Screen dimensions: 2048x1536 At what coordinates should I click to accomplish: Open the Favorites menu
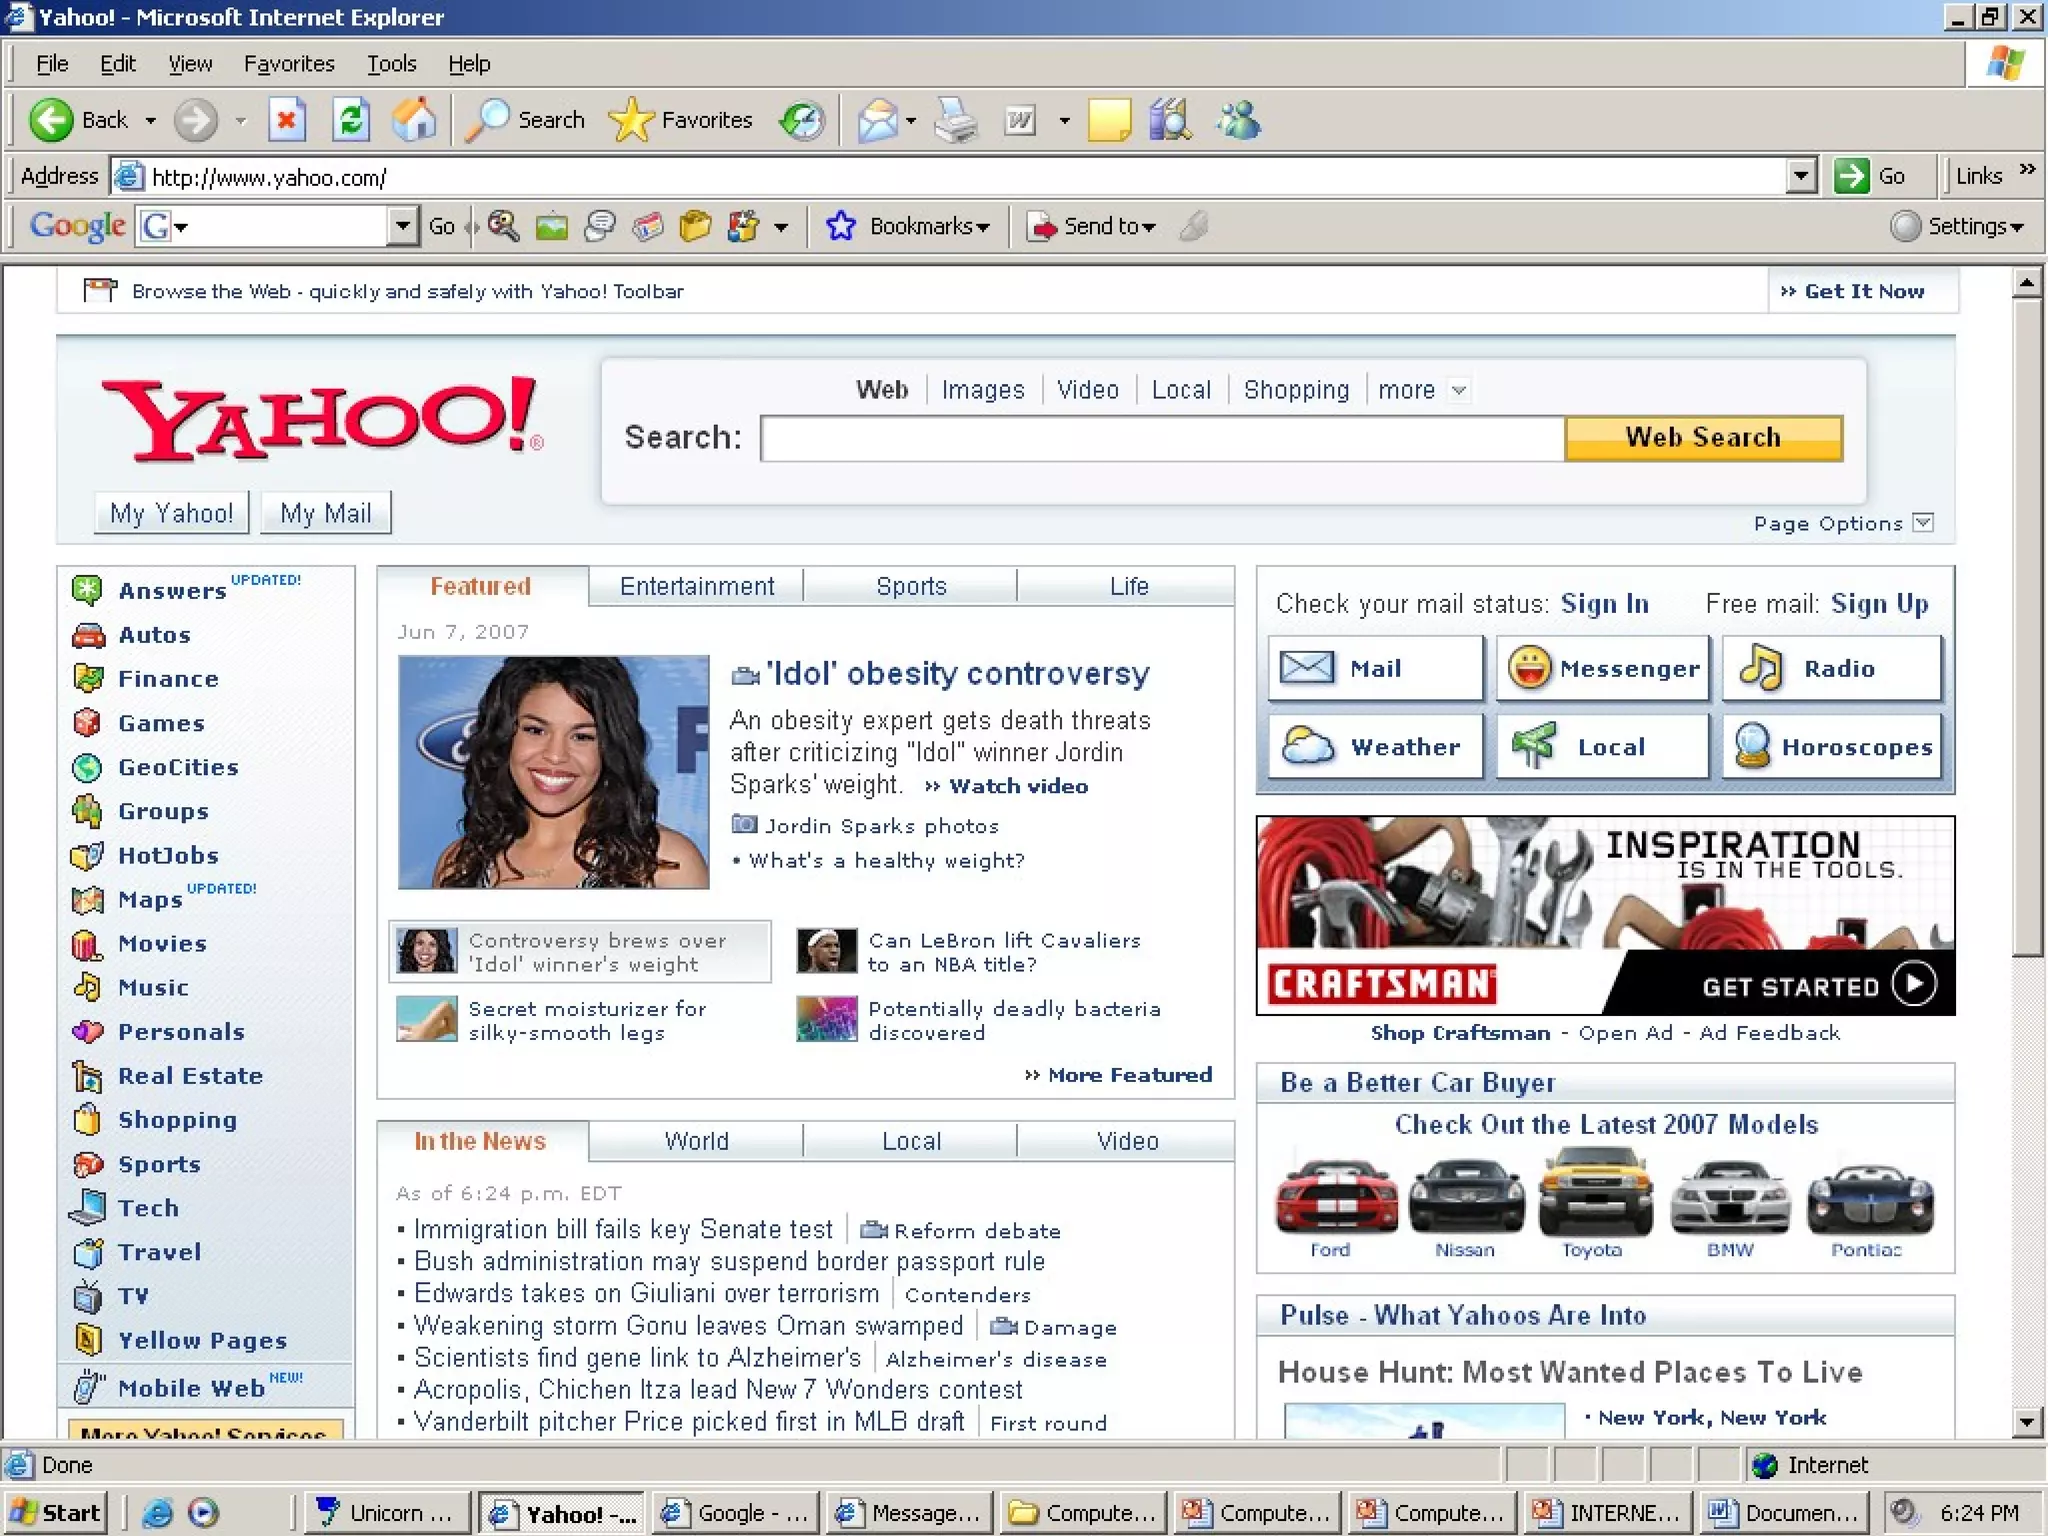(x=289, y=64)
